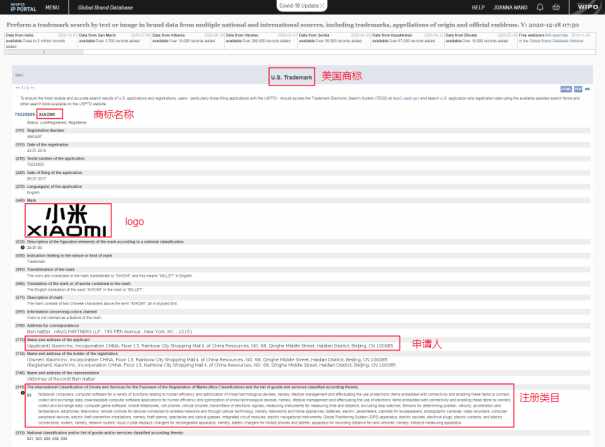Click the Language(s) of the application label
Viewport: 605px width, 447px height.
point(54,186)
